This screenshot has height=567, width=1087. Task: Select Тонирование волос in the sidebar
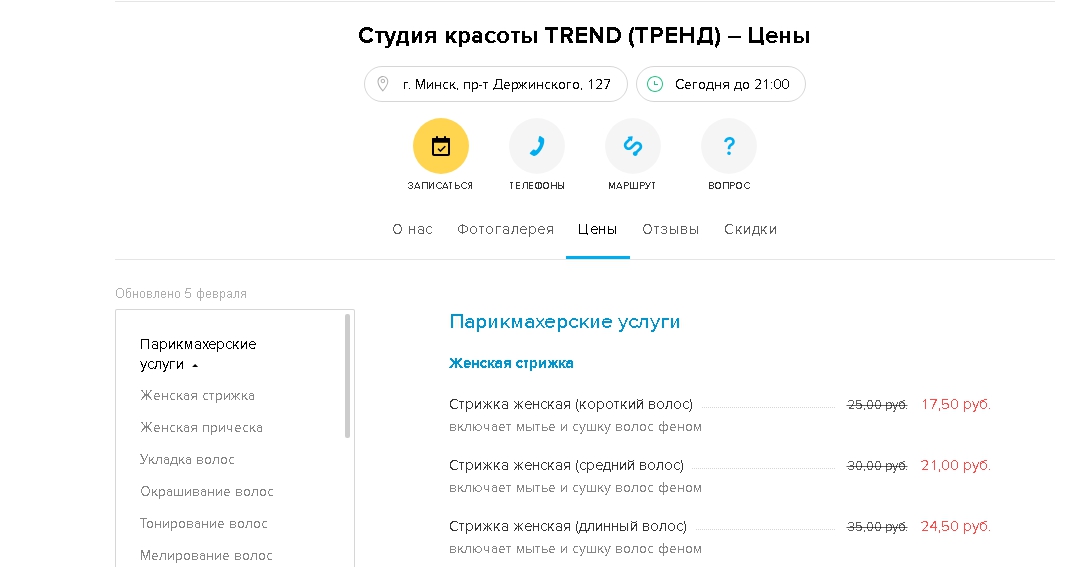click(204, 524)
